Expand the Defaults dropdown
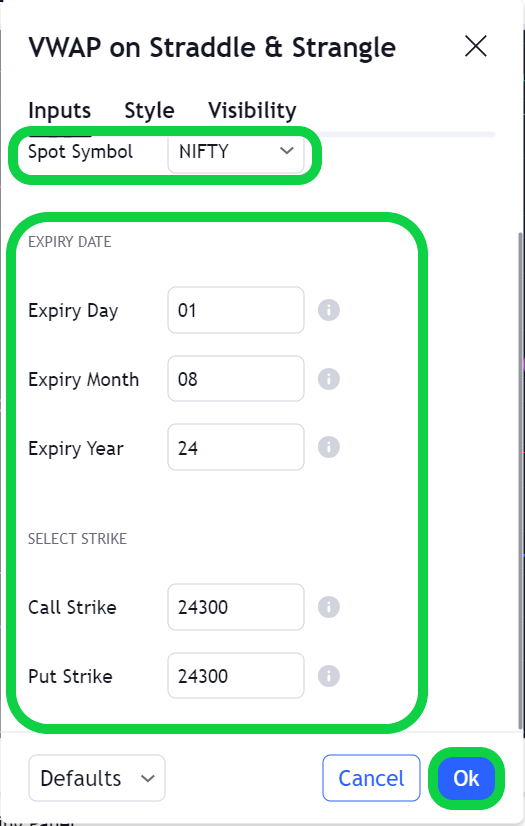The image size is (525, 826). 97,778
